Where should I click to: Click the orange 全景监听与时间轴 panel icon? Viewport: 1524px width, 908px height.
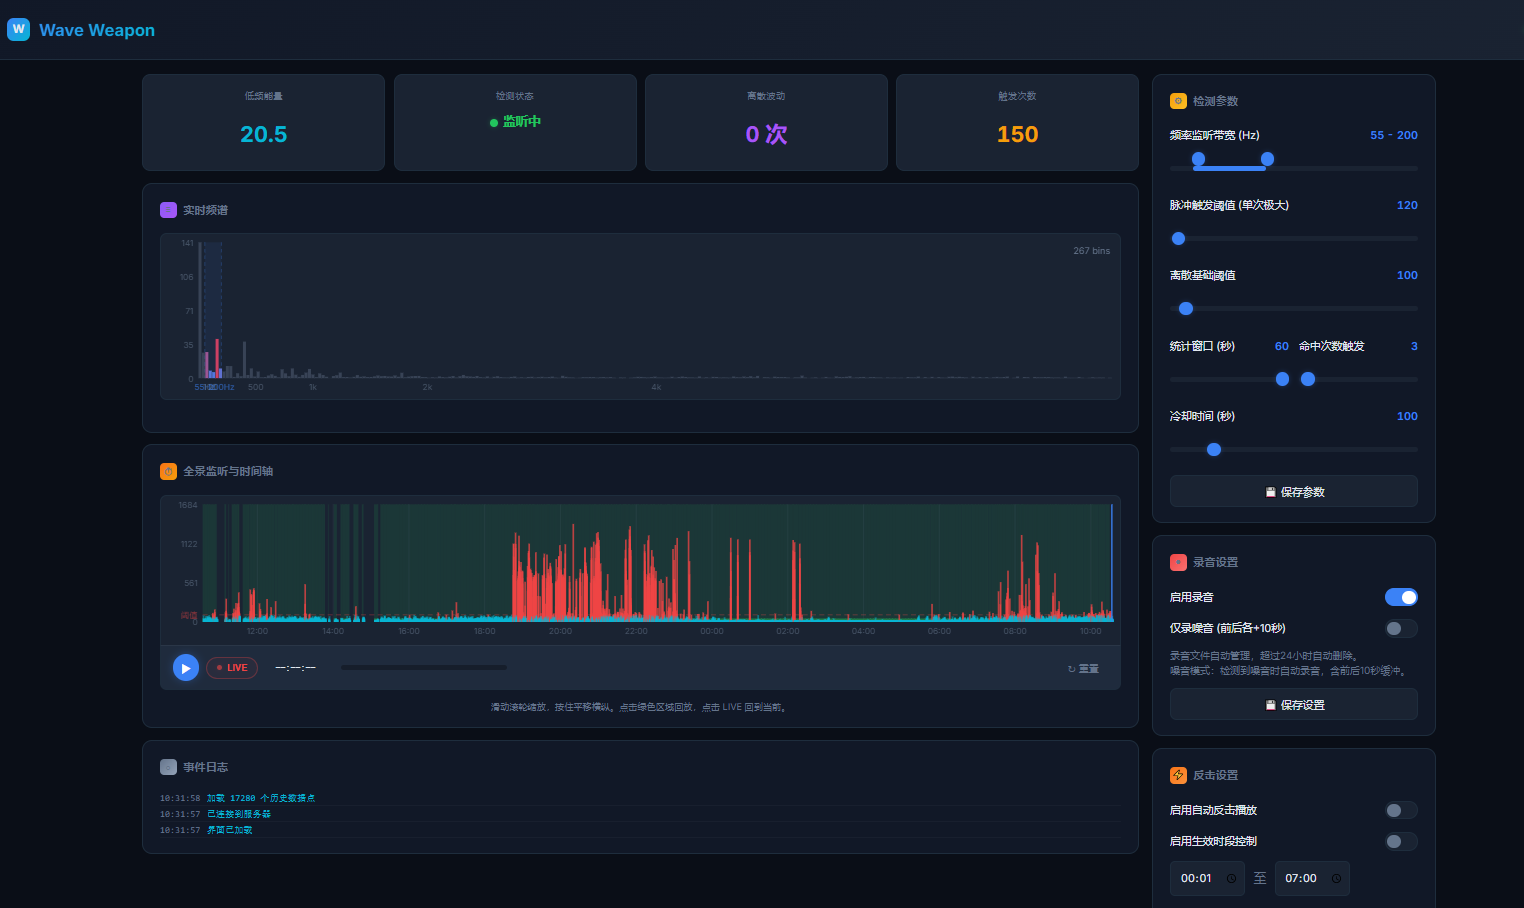168,471
